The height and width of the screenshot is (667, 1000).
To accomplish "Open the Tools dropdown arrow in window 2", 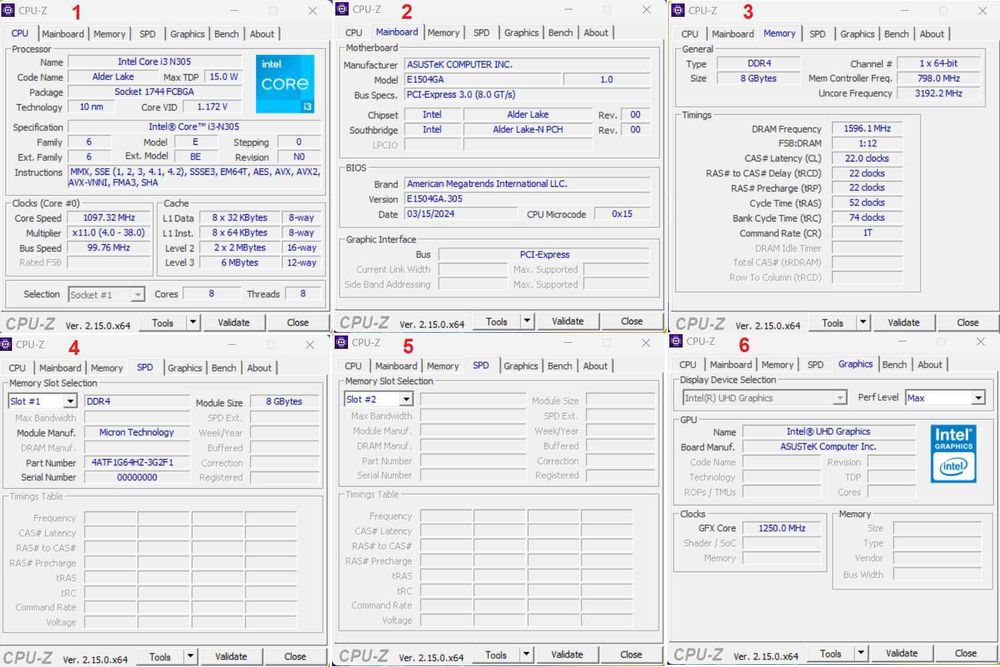I will (x=527, y=321).
